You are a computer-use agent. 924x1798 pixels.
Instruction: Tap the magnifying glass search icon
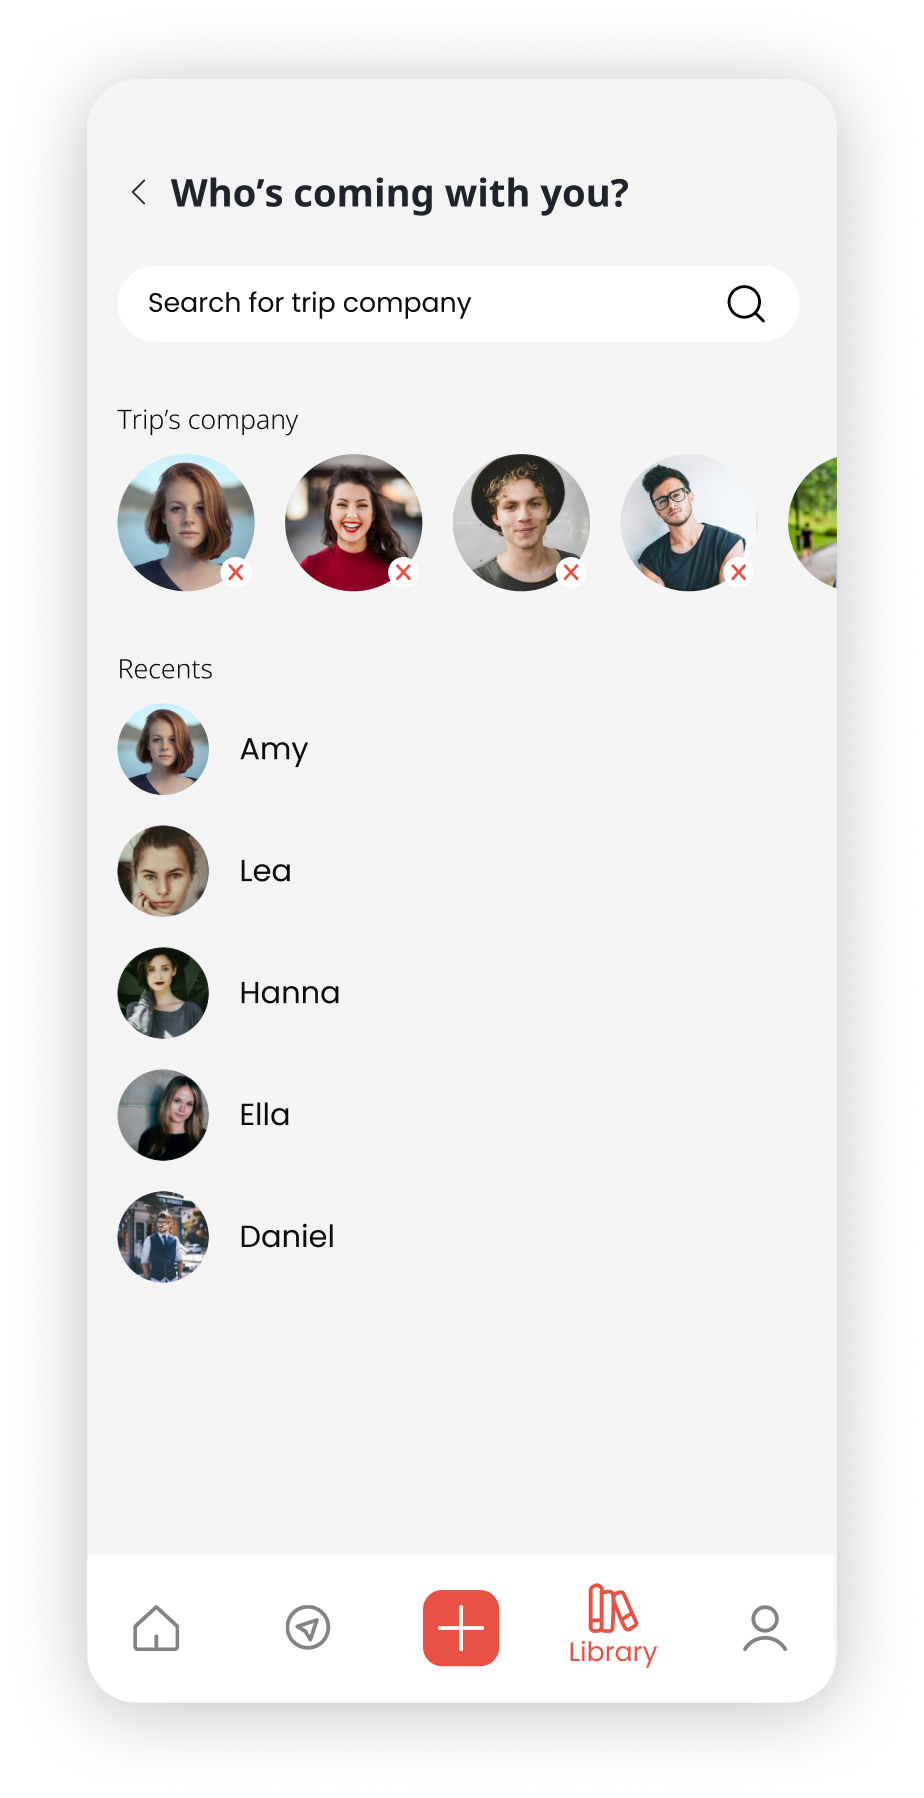pyautogui.click(x=746, y=303)
